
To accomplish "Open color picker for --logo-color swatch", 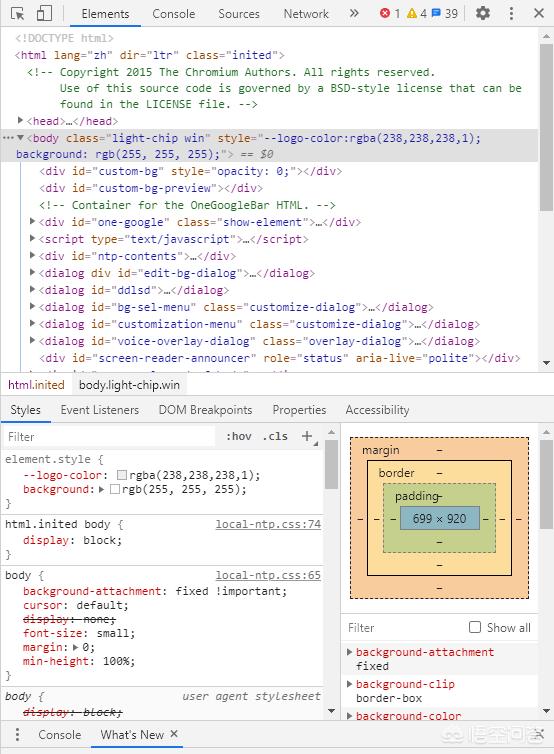I will [122, 475].
